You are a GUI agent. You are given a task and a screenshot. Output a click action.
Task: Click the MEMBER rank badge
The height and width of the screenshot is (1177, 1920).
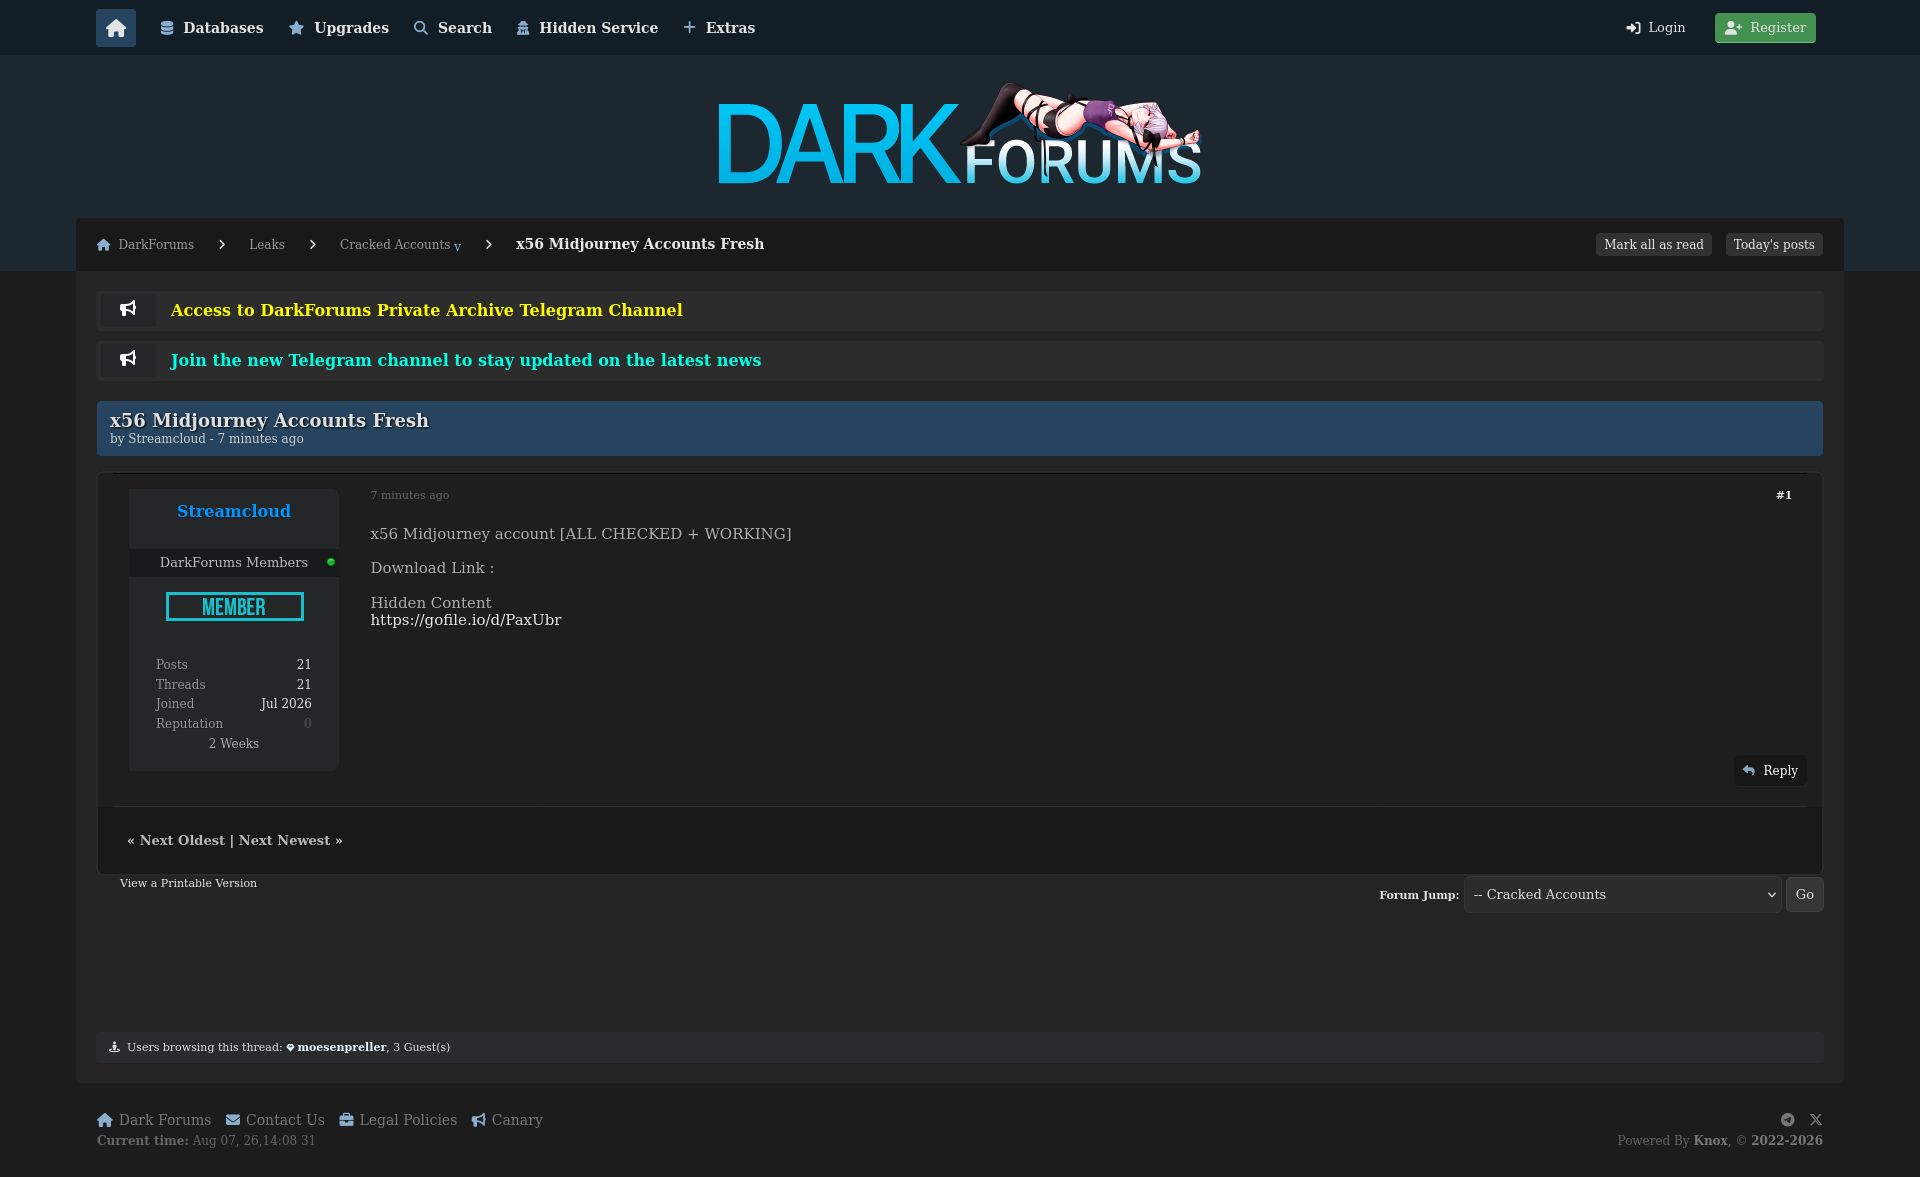coord(235,607)
